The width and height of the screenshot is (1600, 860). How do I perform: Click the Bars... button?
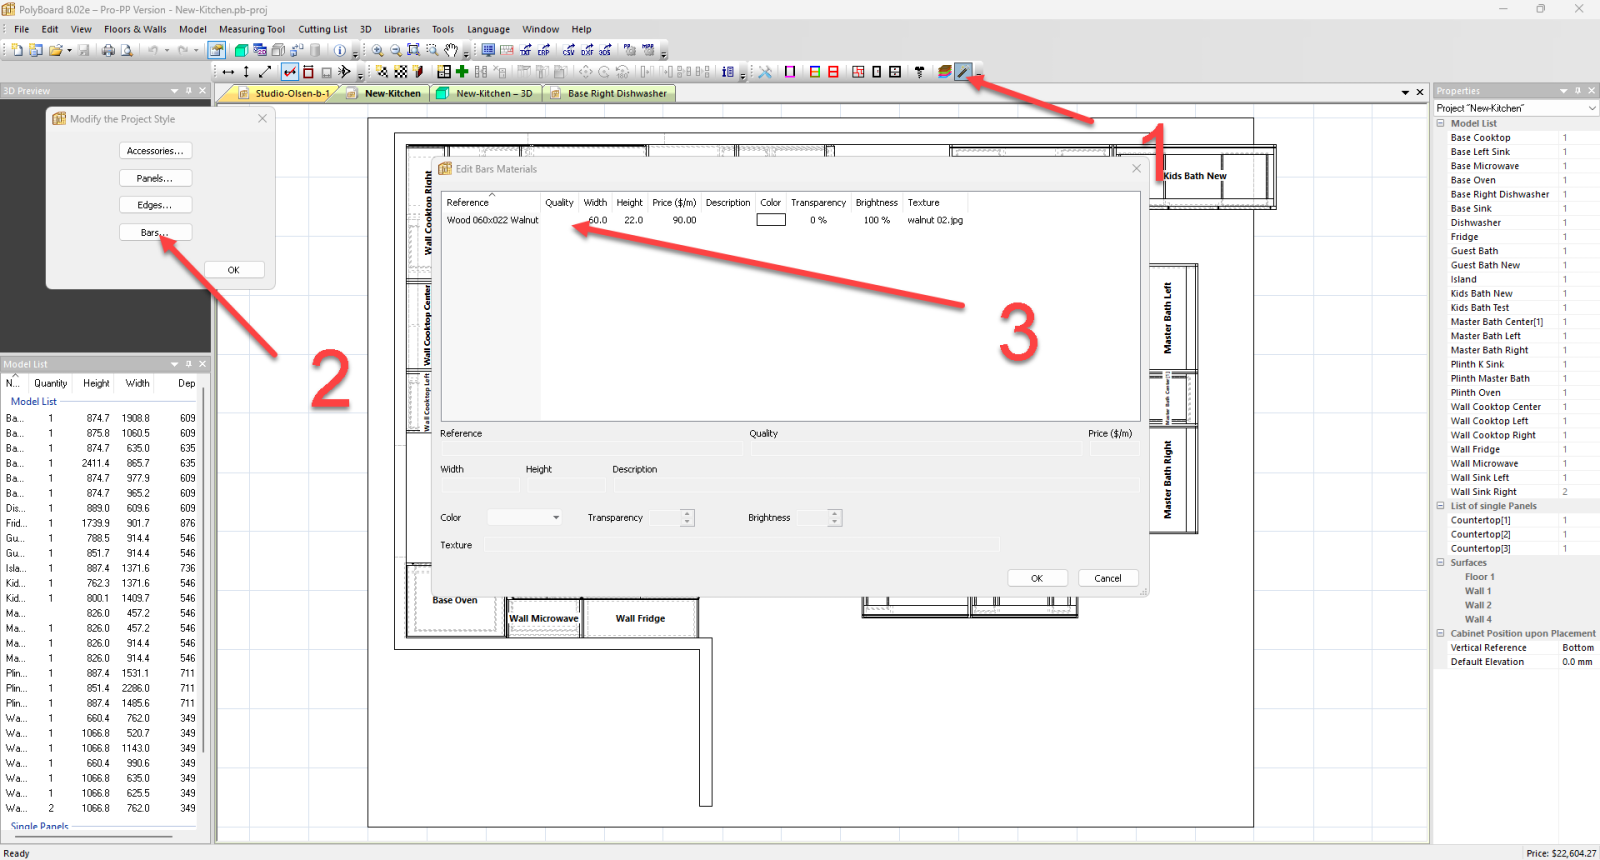pyautogui.click(x=155, y=232)
